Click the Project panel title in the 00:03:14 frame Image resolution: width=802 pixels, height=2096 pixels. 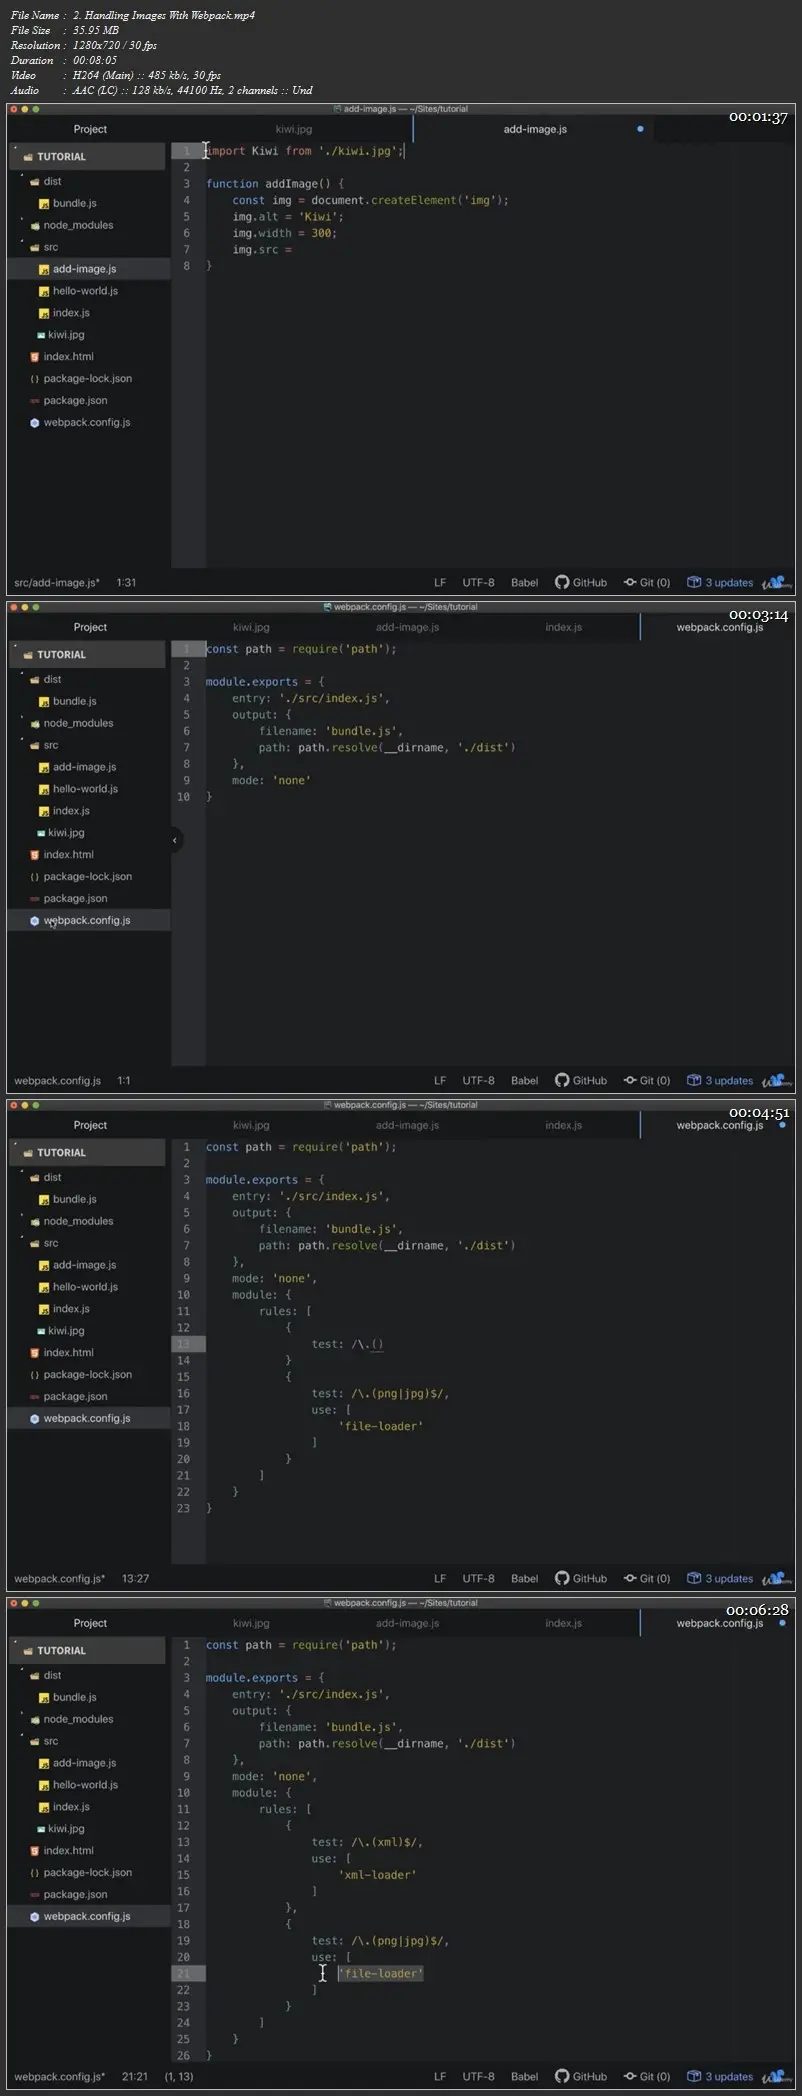click(90, 627)
